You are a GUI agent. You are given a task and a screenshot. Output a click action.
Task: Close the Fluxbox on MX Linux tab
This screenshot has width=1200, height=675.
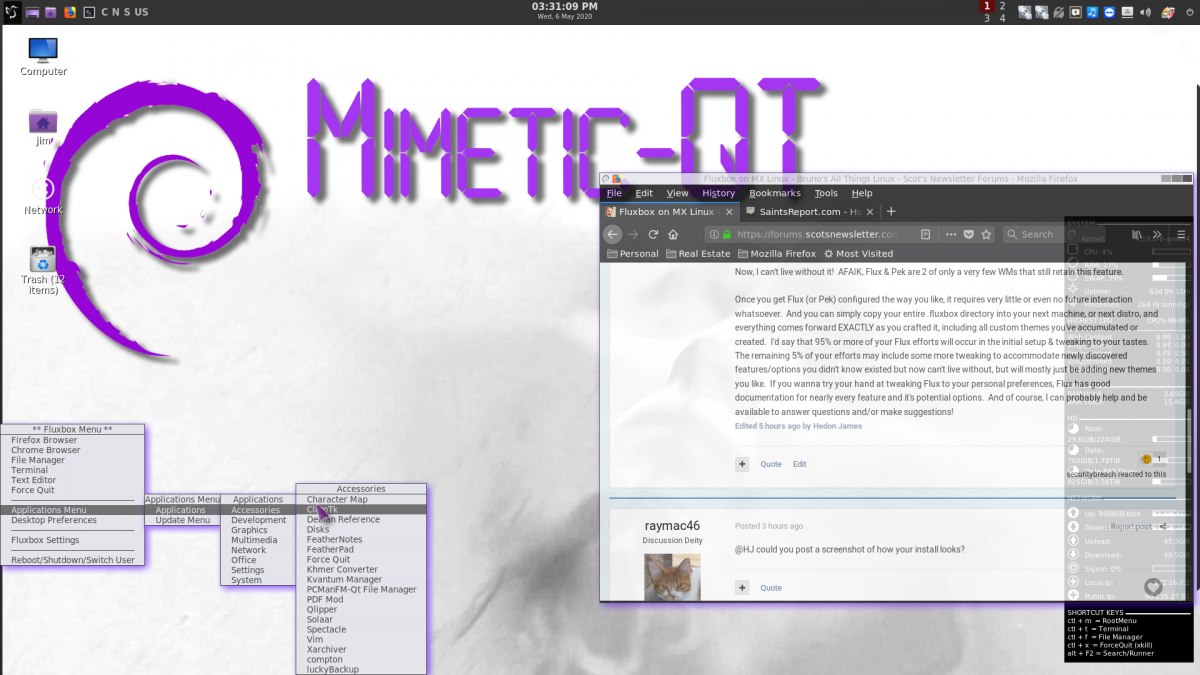tap(729, 212)
